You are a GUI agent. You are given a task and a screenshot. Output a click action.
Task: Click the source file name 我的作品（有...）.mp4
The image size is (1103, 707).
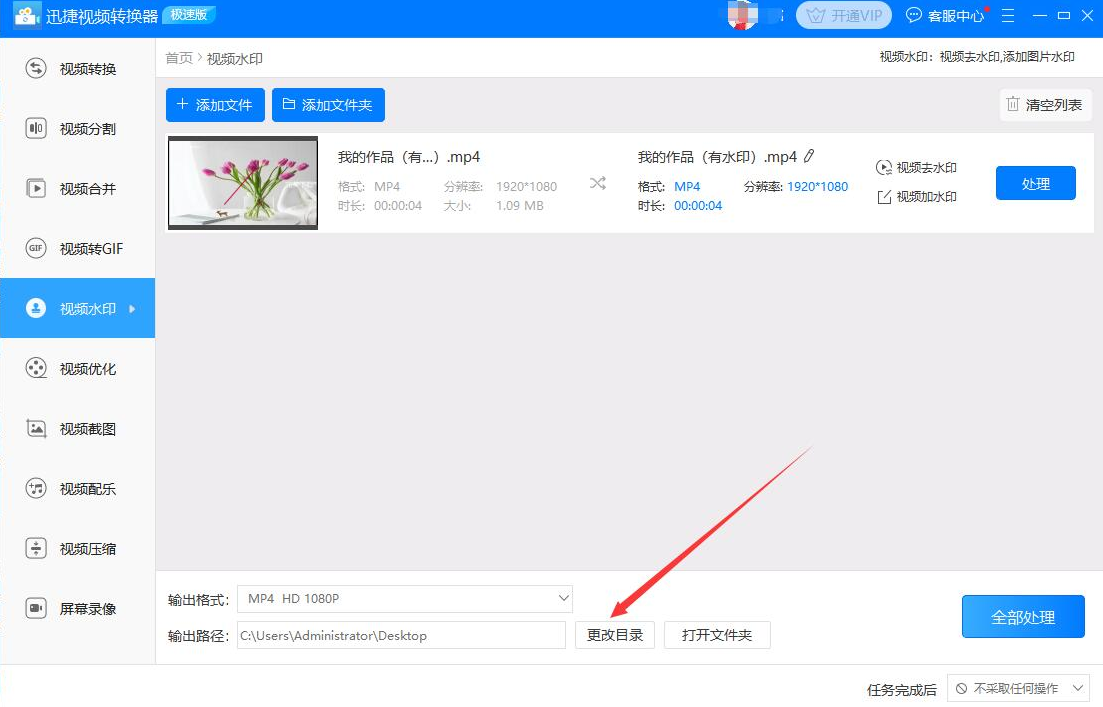[409, 157]
